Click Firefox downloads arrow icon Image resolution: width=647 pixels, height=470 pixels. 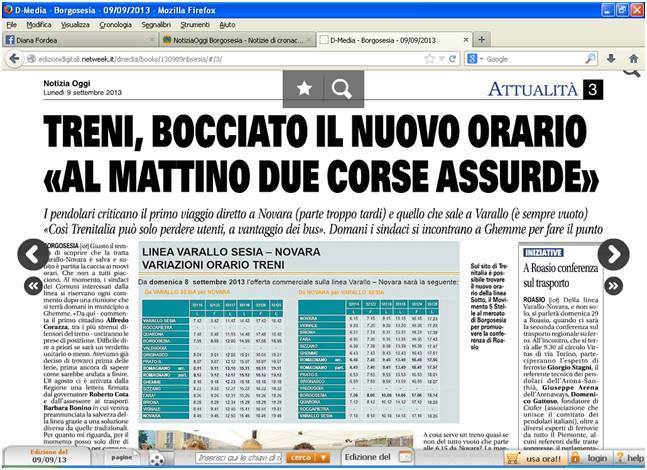611,59
